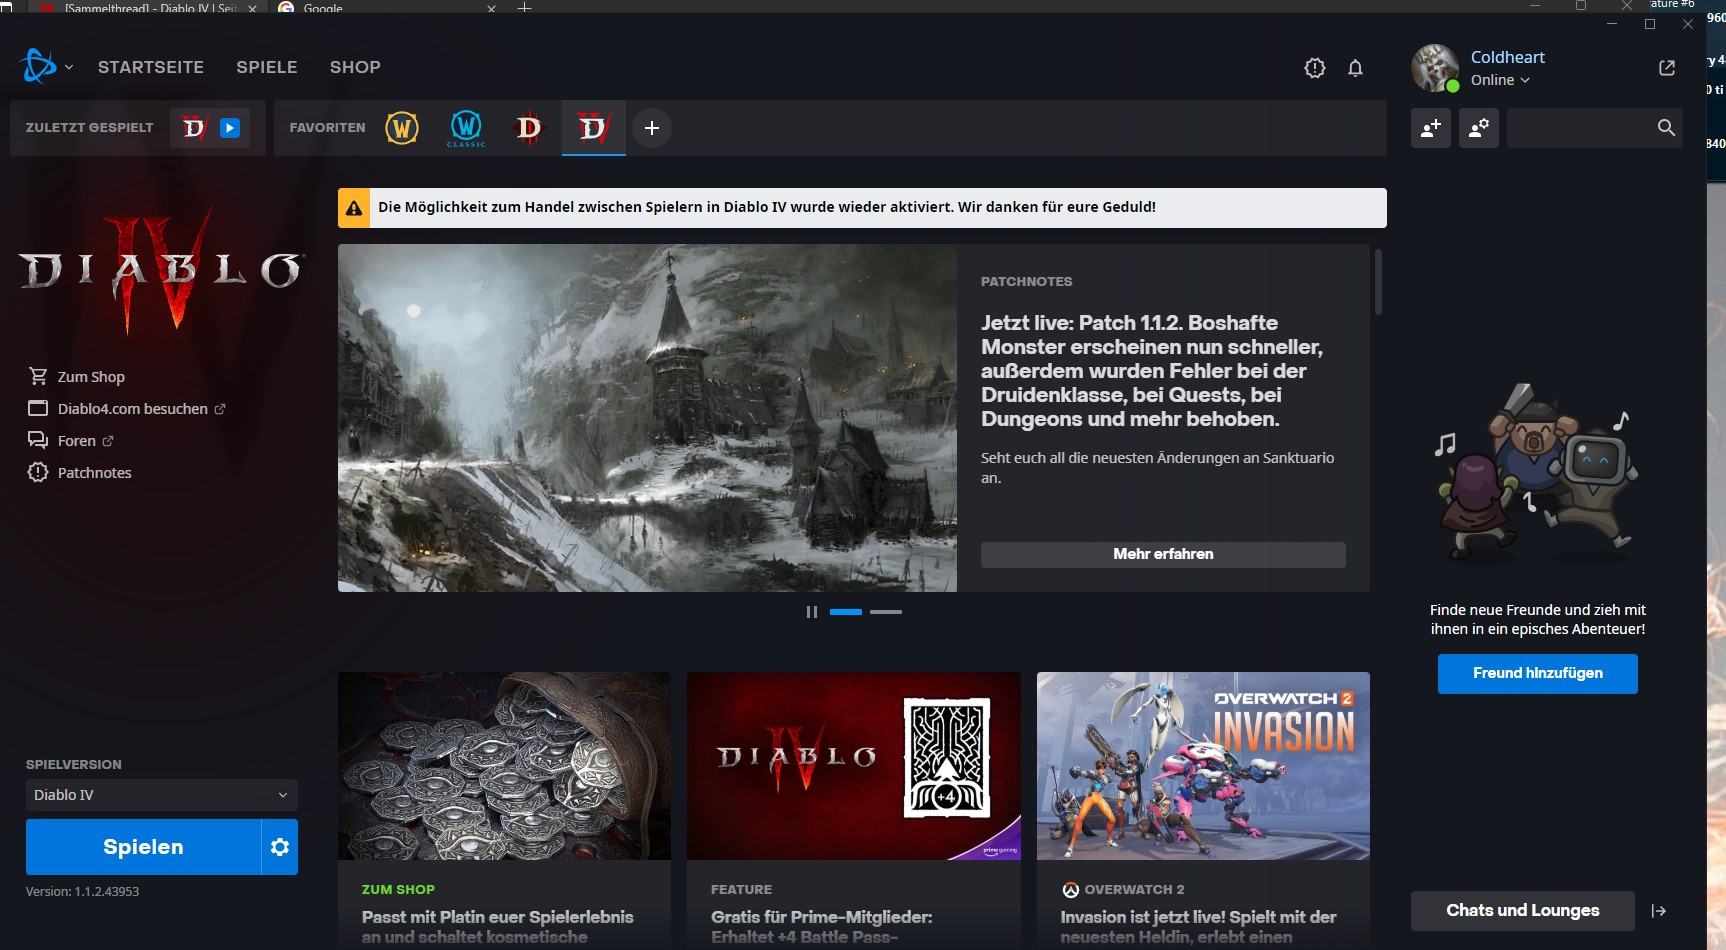The image size is (1726, 950).
Task: Close the Sammelthread browser tab
Action: pos(252,8)
